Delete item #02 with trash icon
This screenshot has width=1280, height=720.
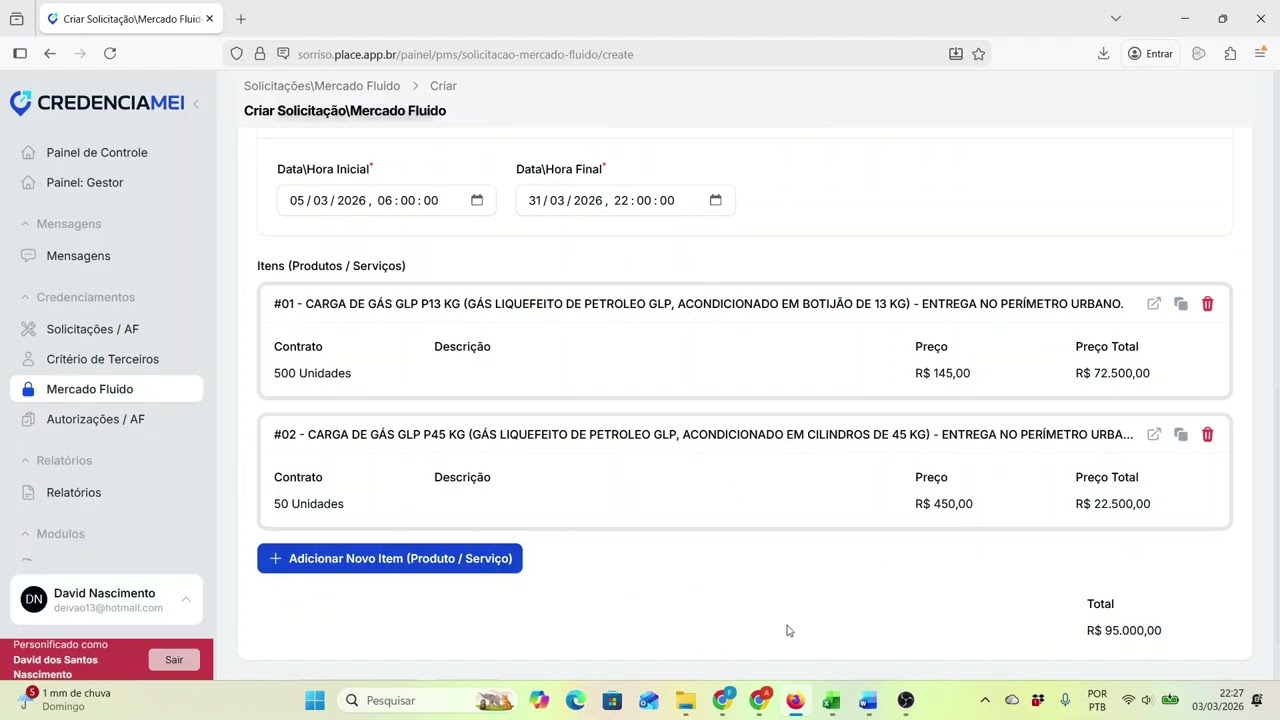click(1207, 435)
